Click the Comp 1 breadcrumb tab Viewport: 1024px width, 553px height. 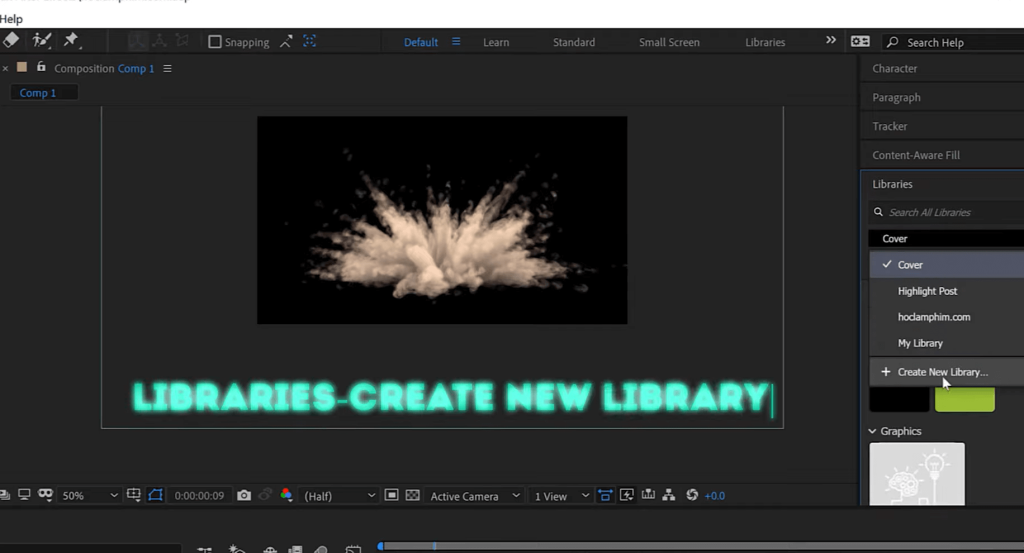(44, 93)
